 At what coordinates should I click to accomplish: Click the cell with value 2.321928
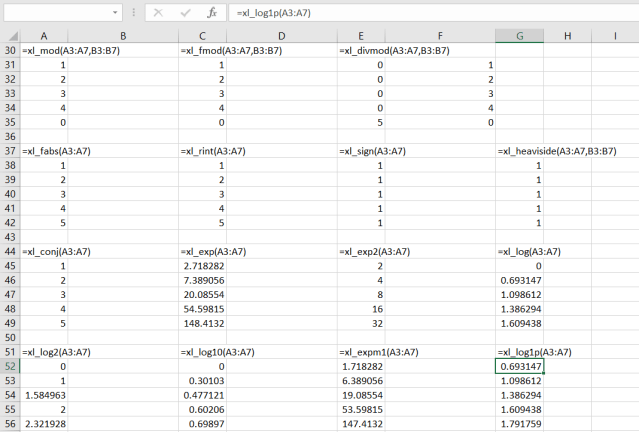(43, 424)
